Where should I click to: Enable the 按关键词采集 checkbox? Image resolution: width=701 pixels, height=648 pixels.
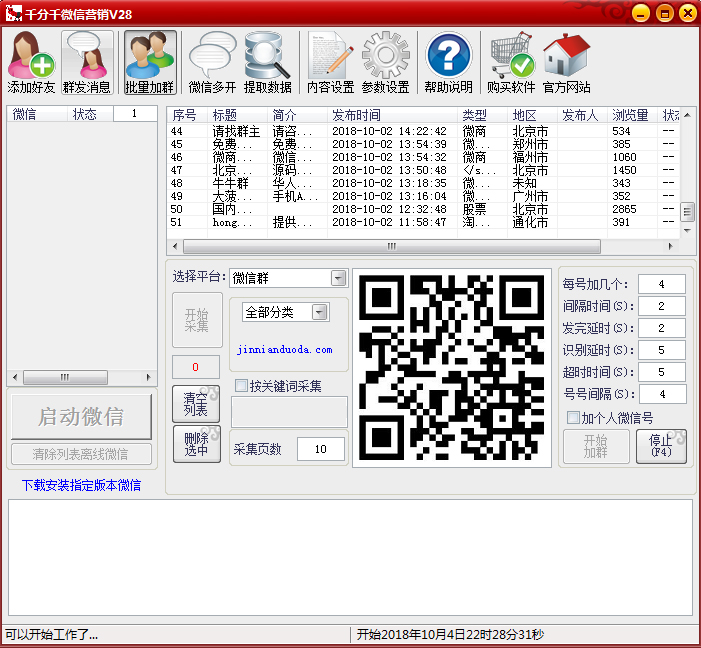(241, 385)
